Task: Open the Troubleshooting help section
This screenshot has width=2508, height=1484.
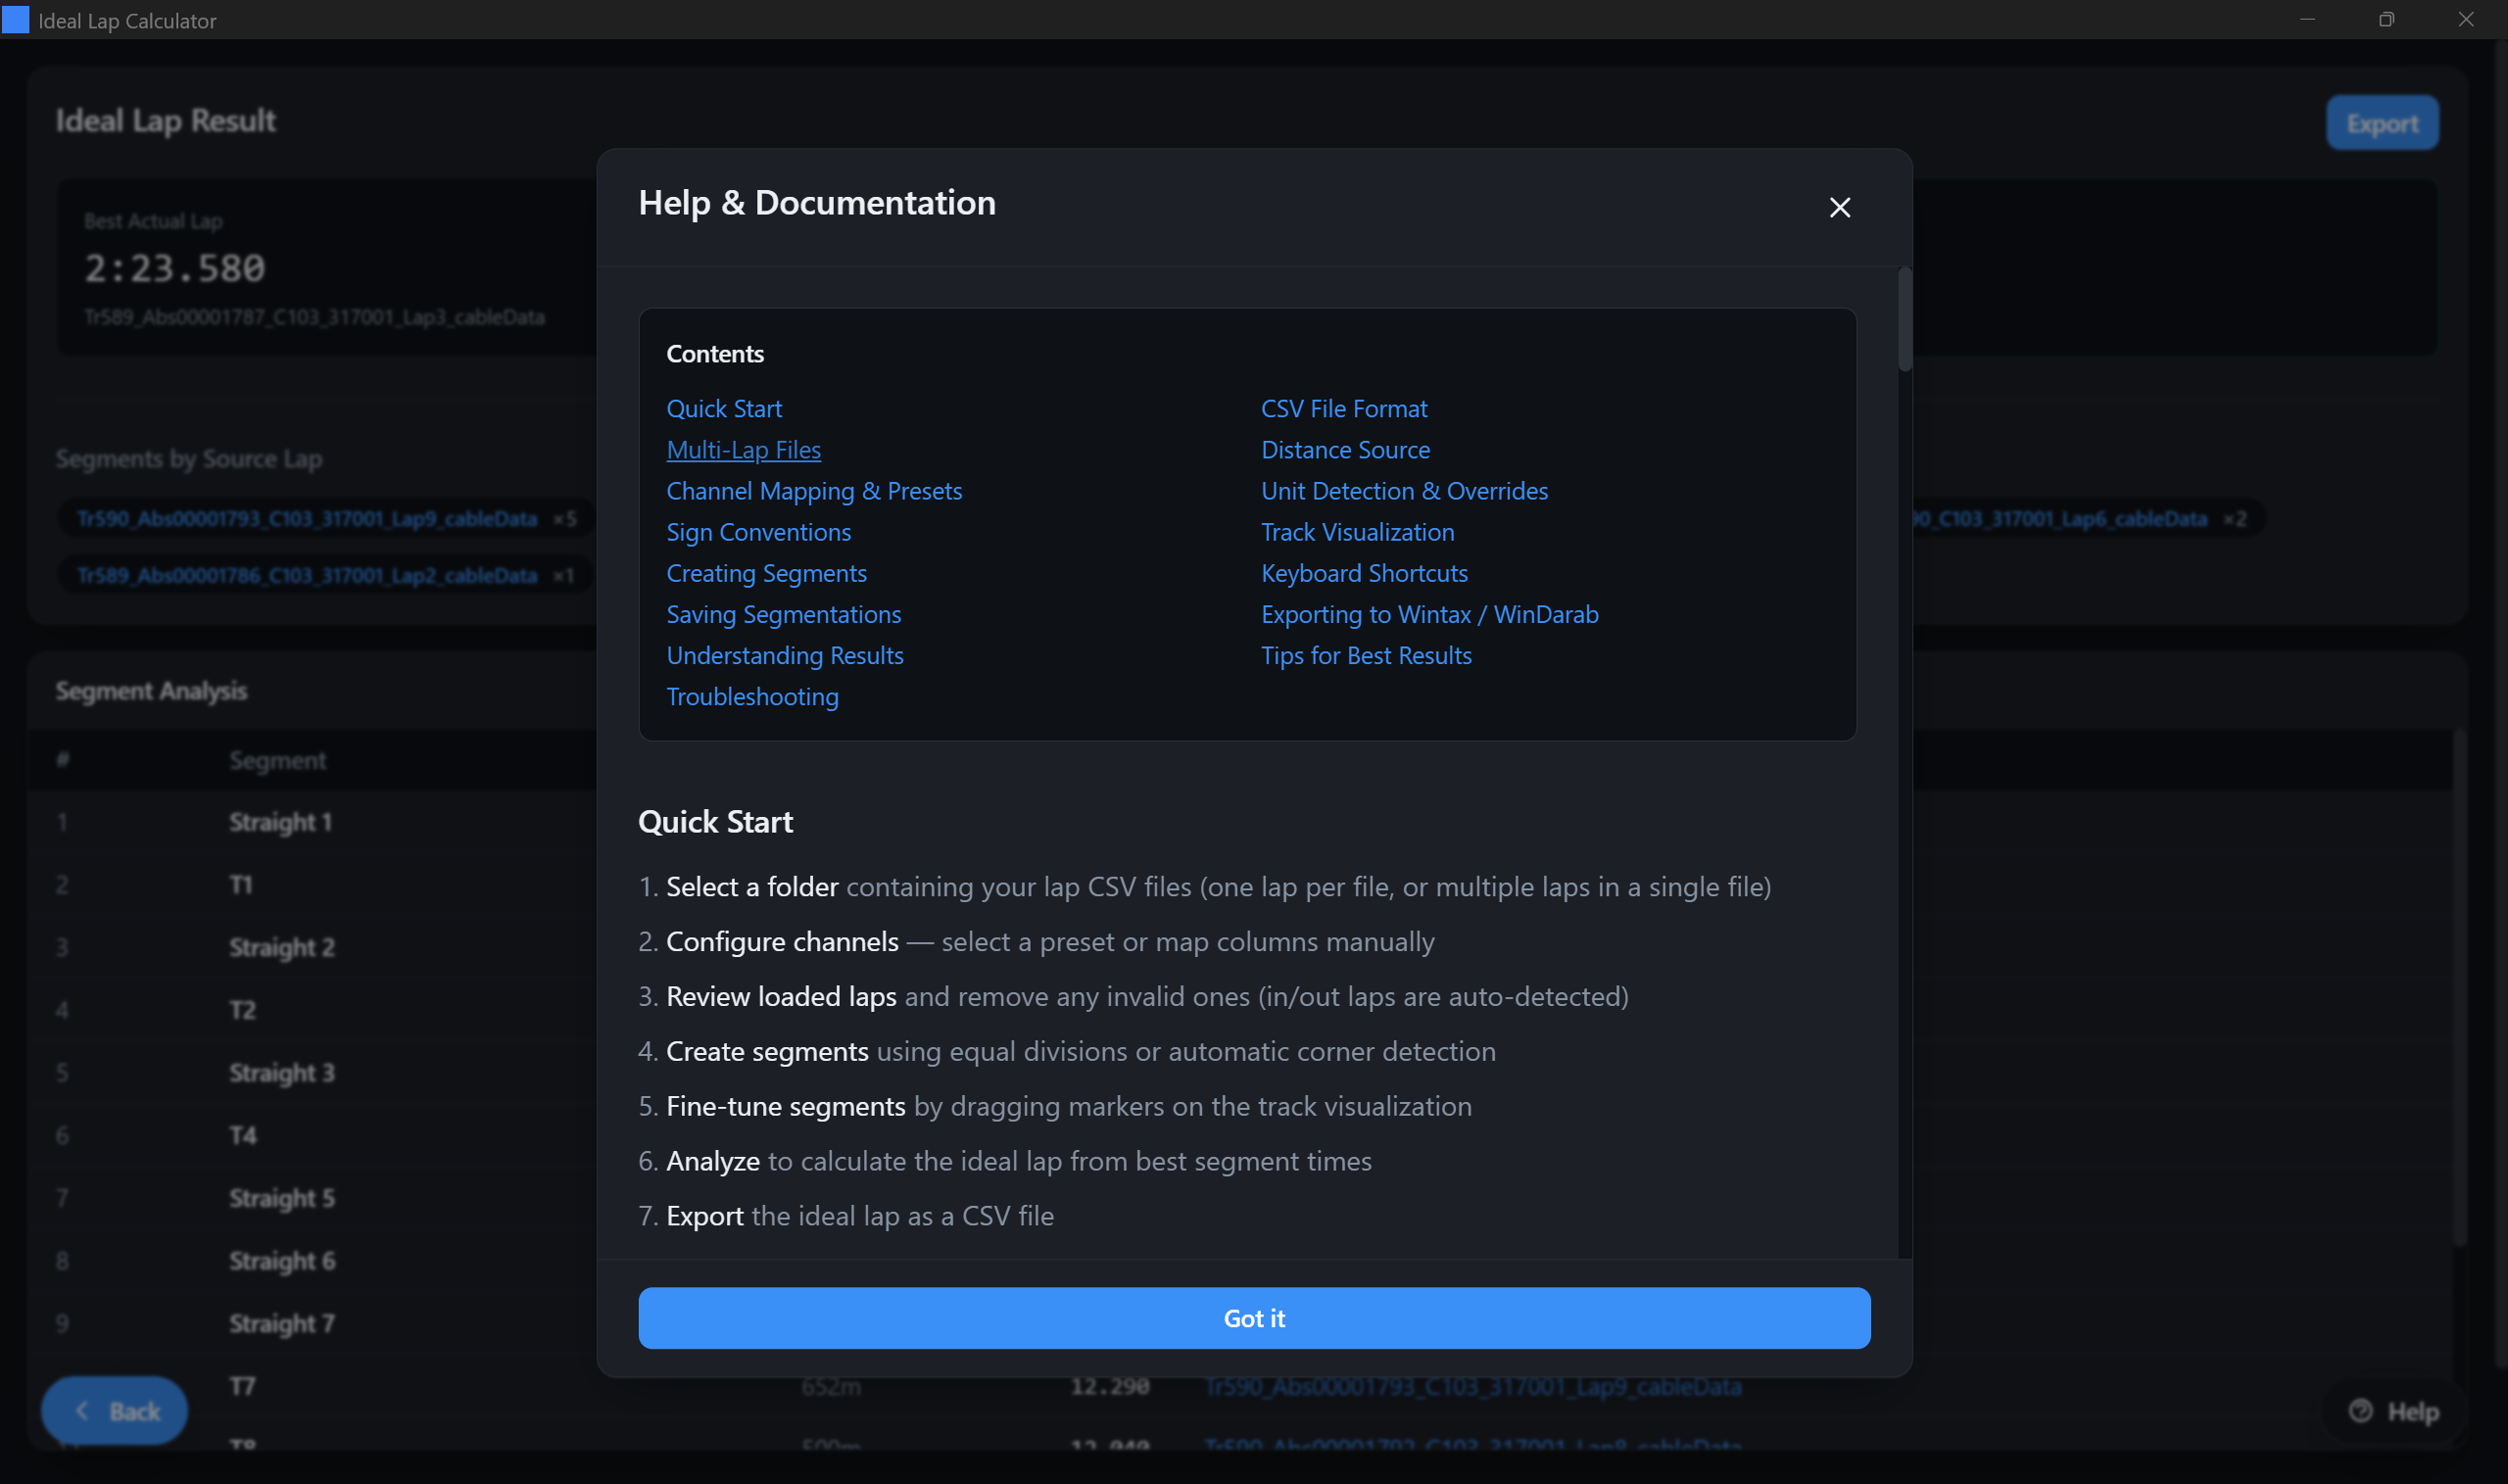Action: (752, 697)
